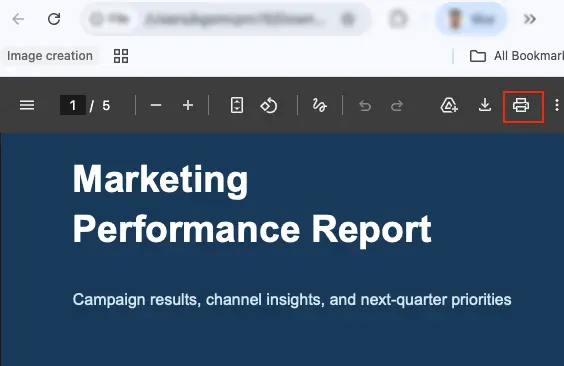Image resolution: width=564 pixels, height=366 pixels.
Task: Zoom in on the PDF
Action: coord(188,105)
